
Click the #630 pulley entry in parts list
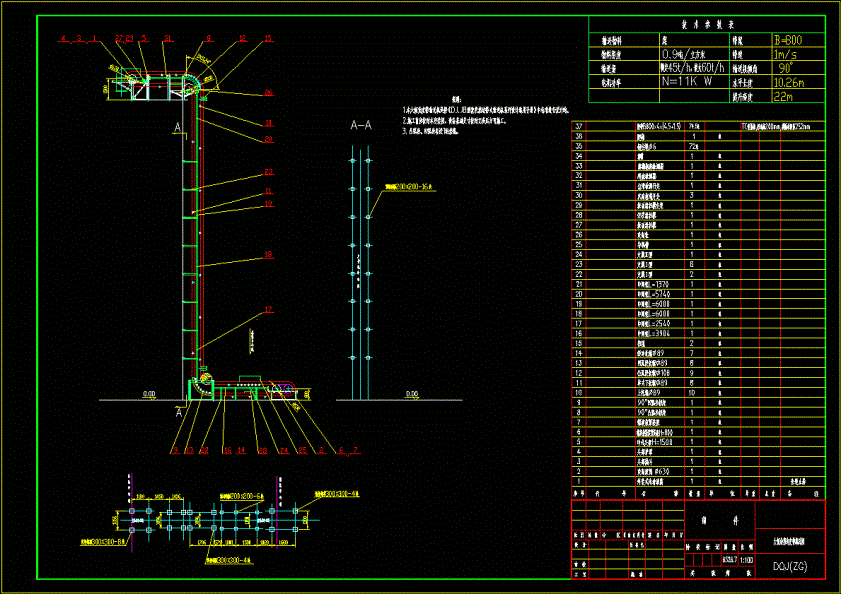pyautogui.click(x=653, y=472)
